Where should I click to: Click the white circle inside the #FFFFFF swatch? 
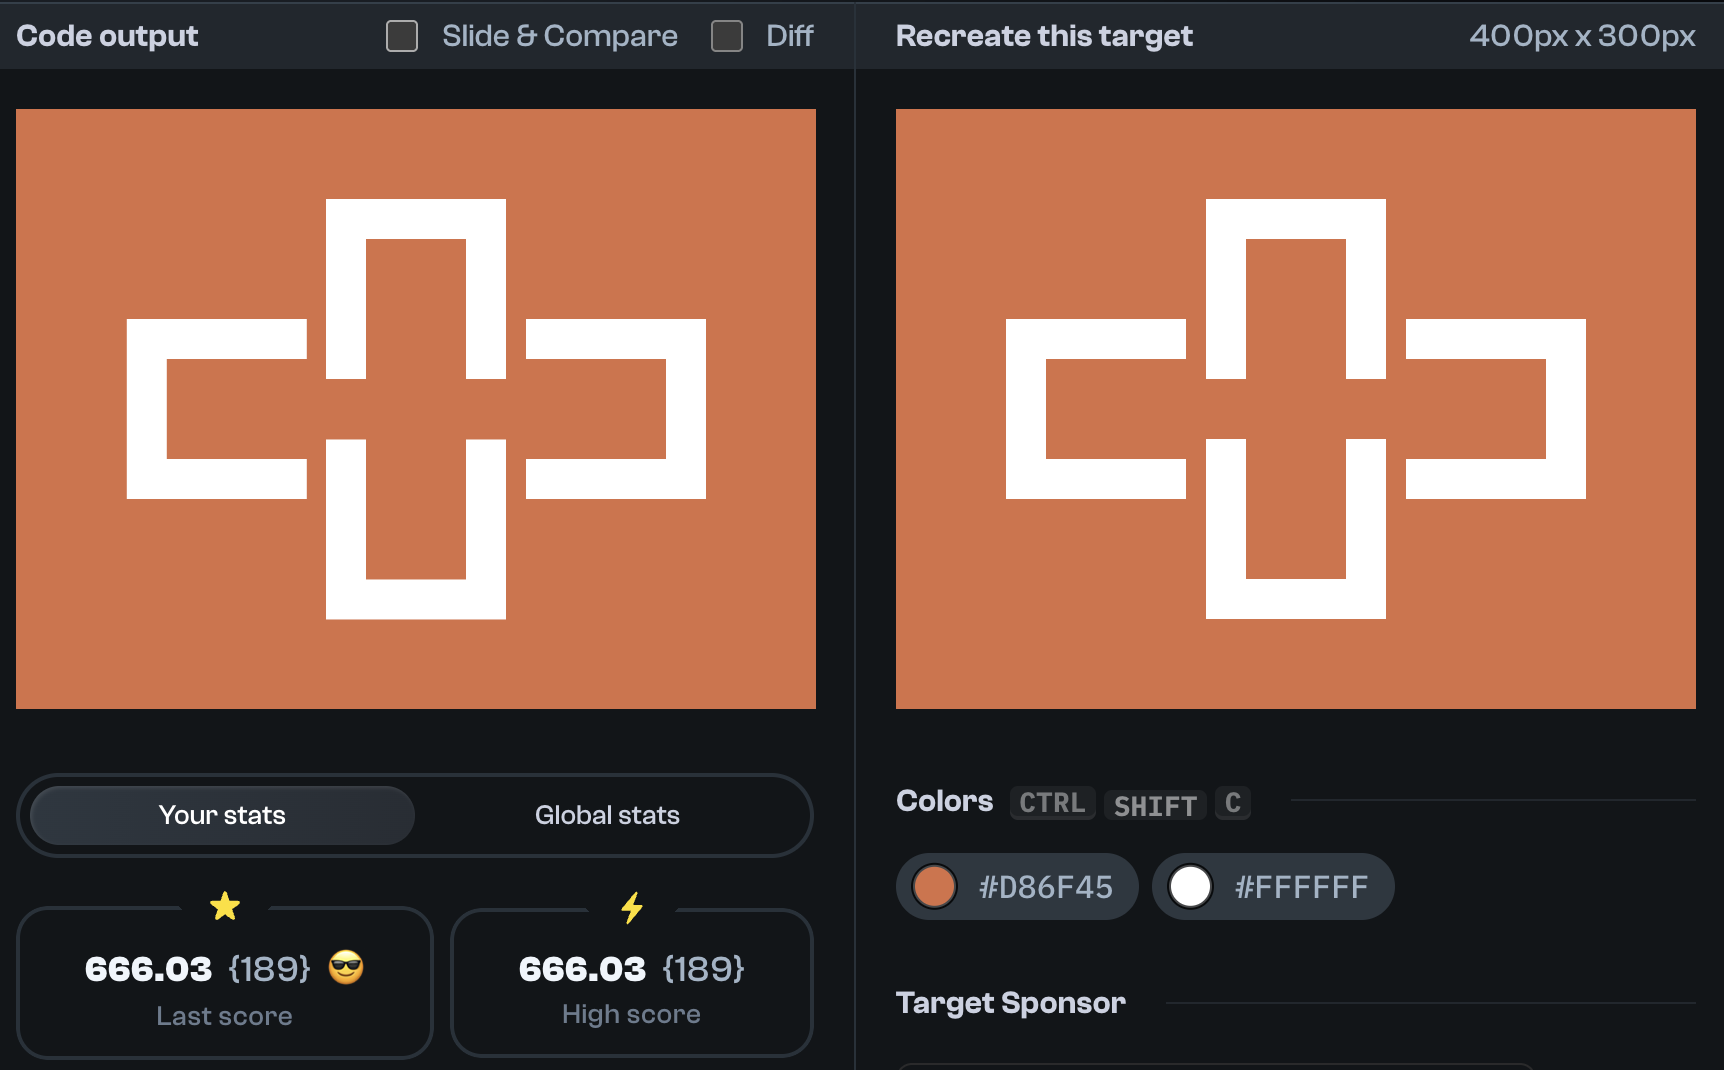1190,886
